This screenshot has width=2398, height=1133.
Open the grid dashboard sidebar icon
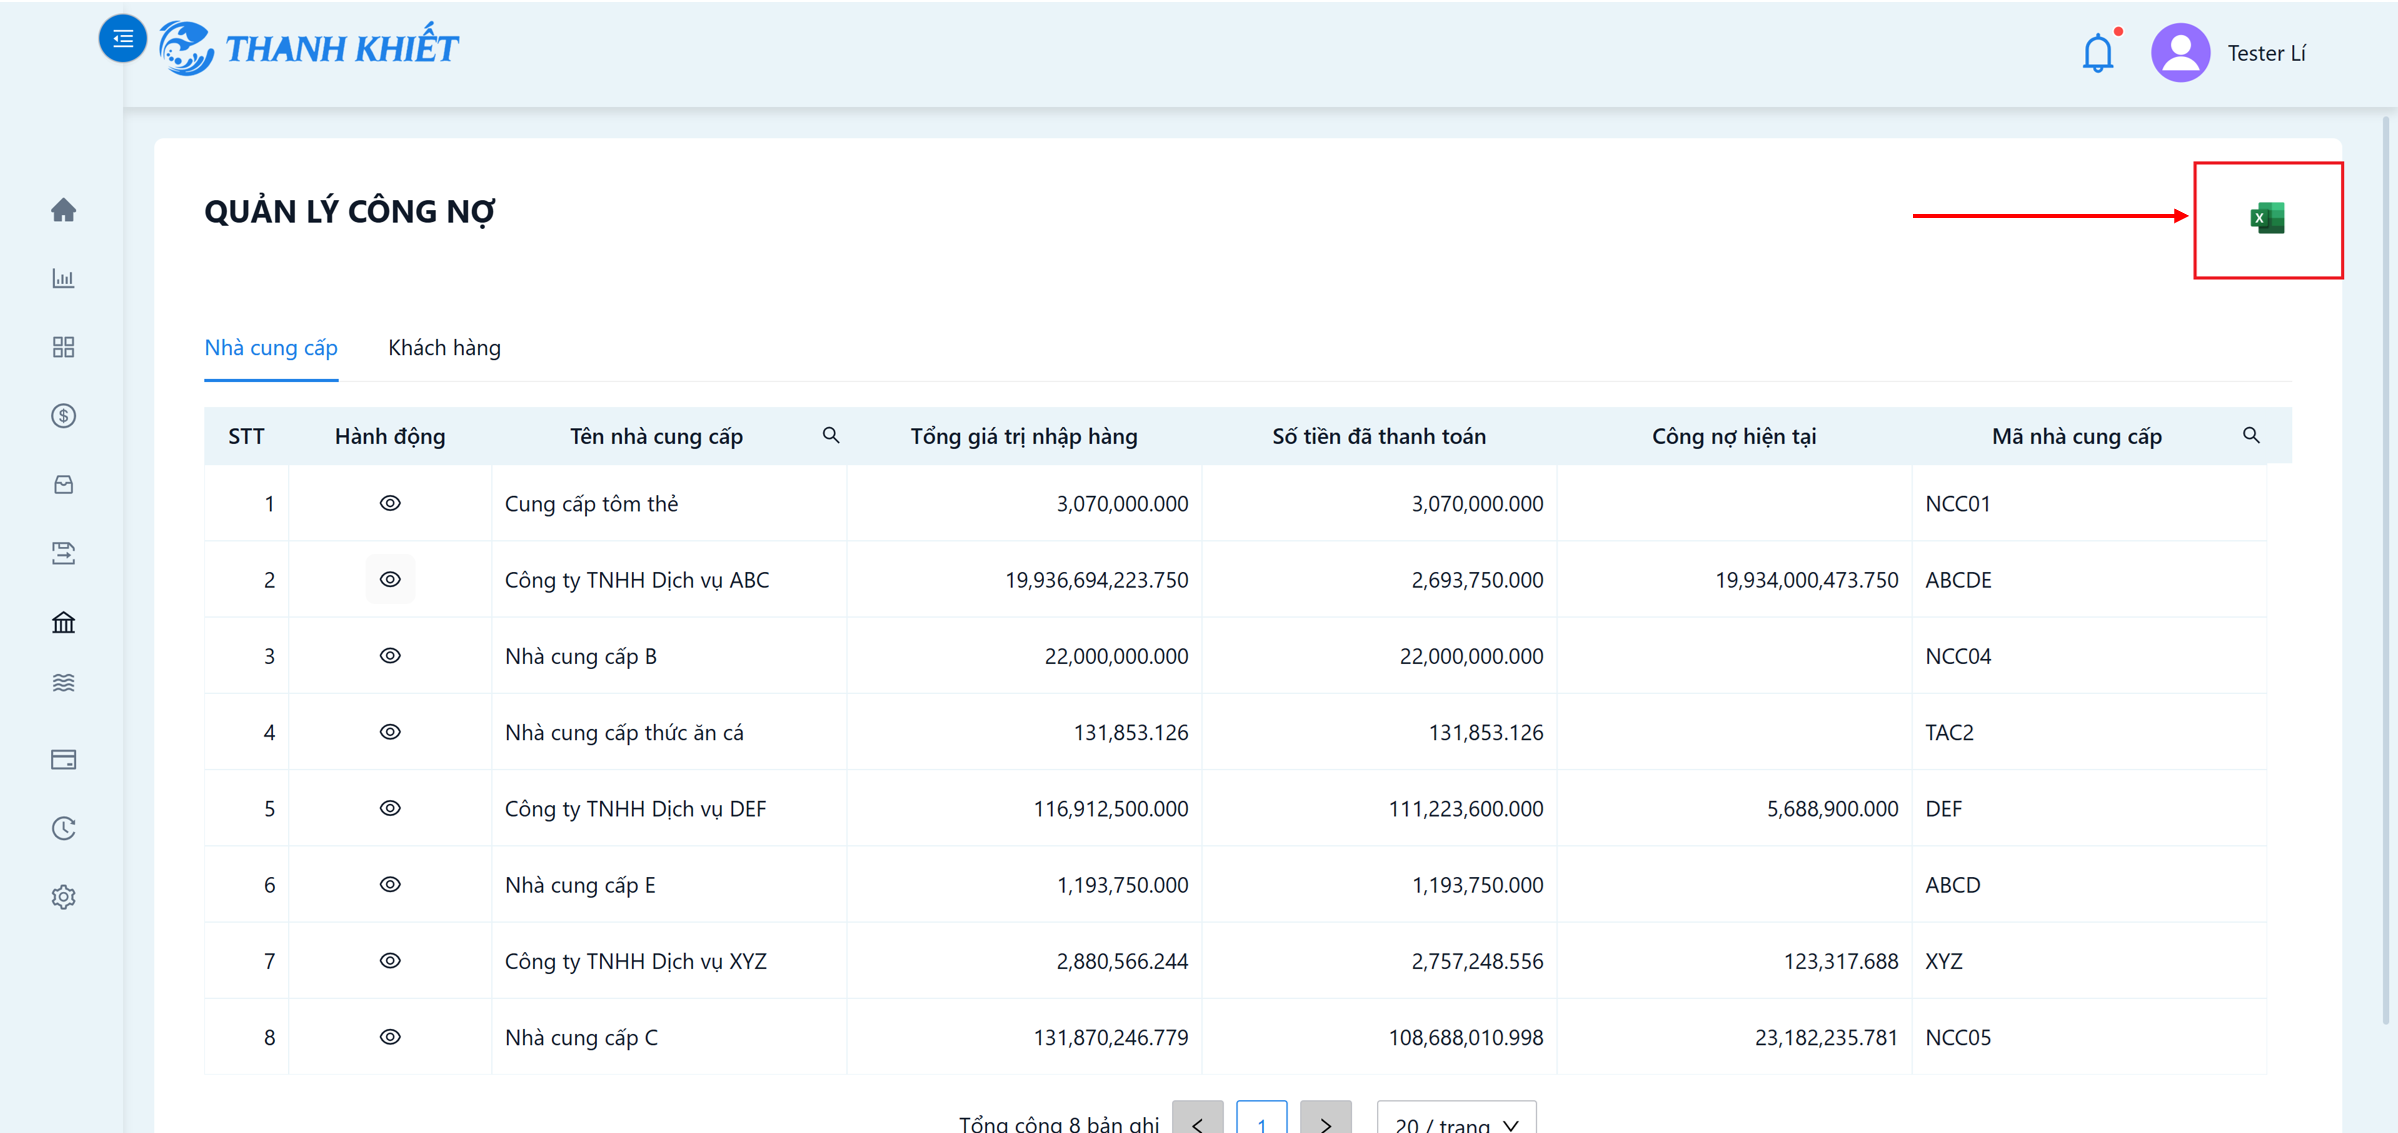click(x=64, y=347)
